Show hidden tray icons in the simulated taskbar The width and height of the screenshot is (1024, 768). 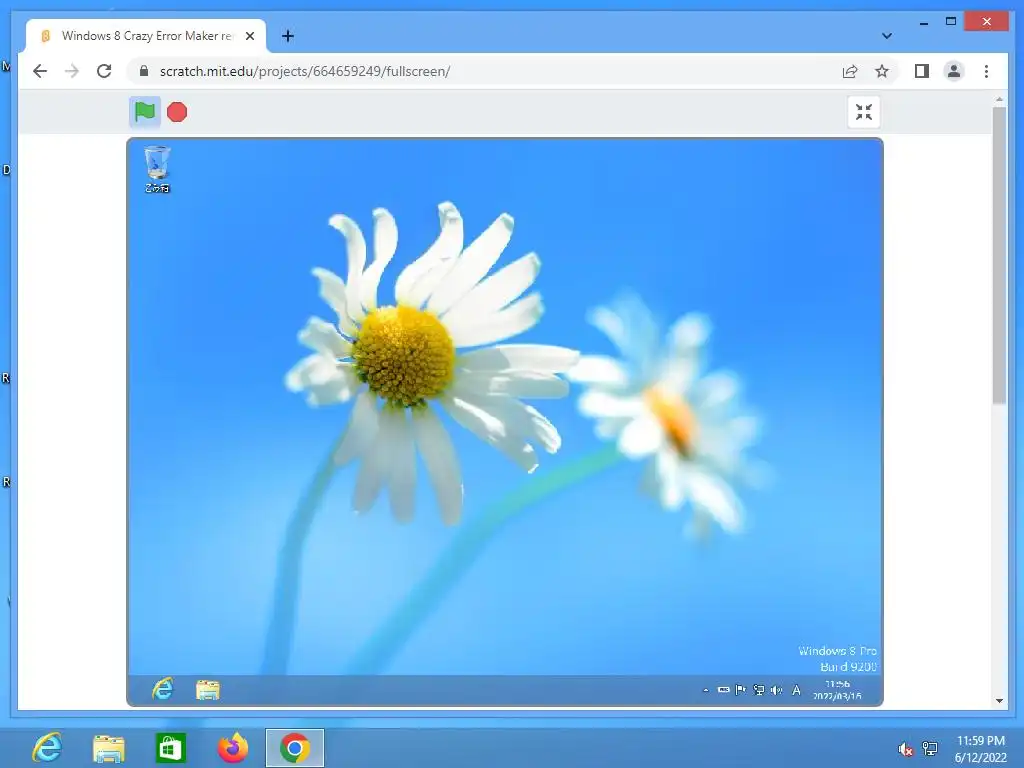pos(705,690)
